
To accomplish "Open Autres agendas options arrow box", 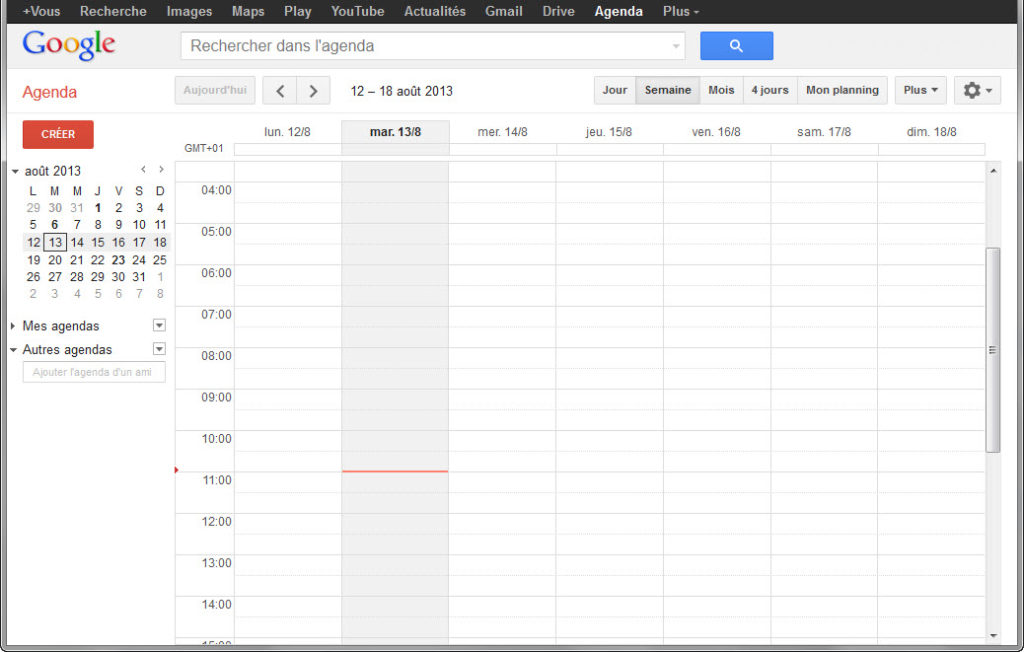I will 159,349.
